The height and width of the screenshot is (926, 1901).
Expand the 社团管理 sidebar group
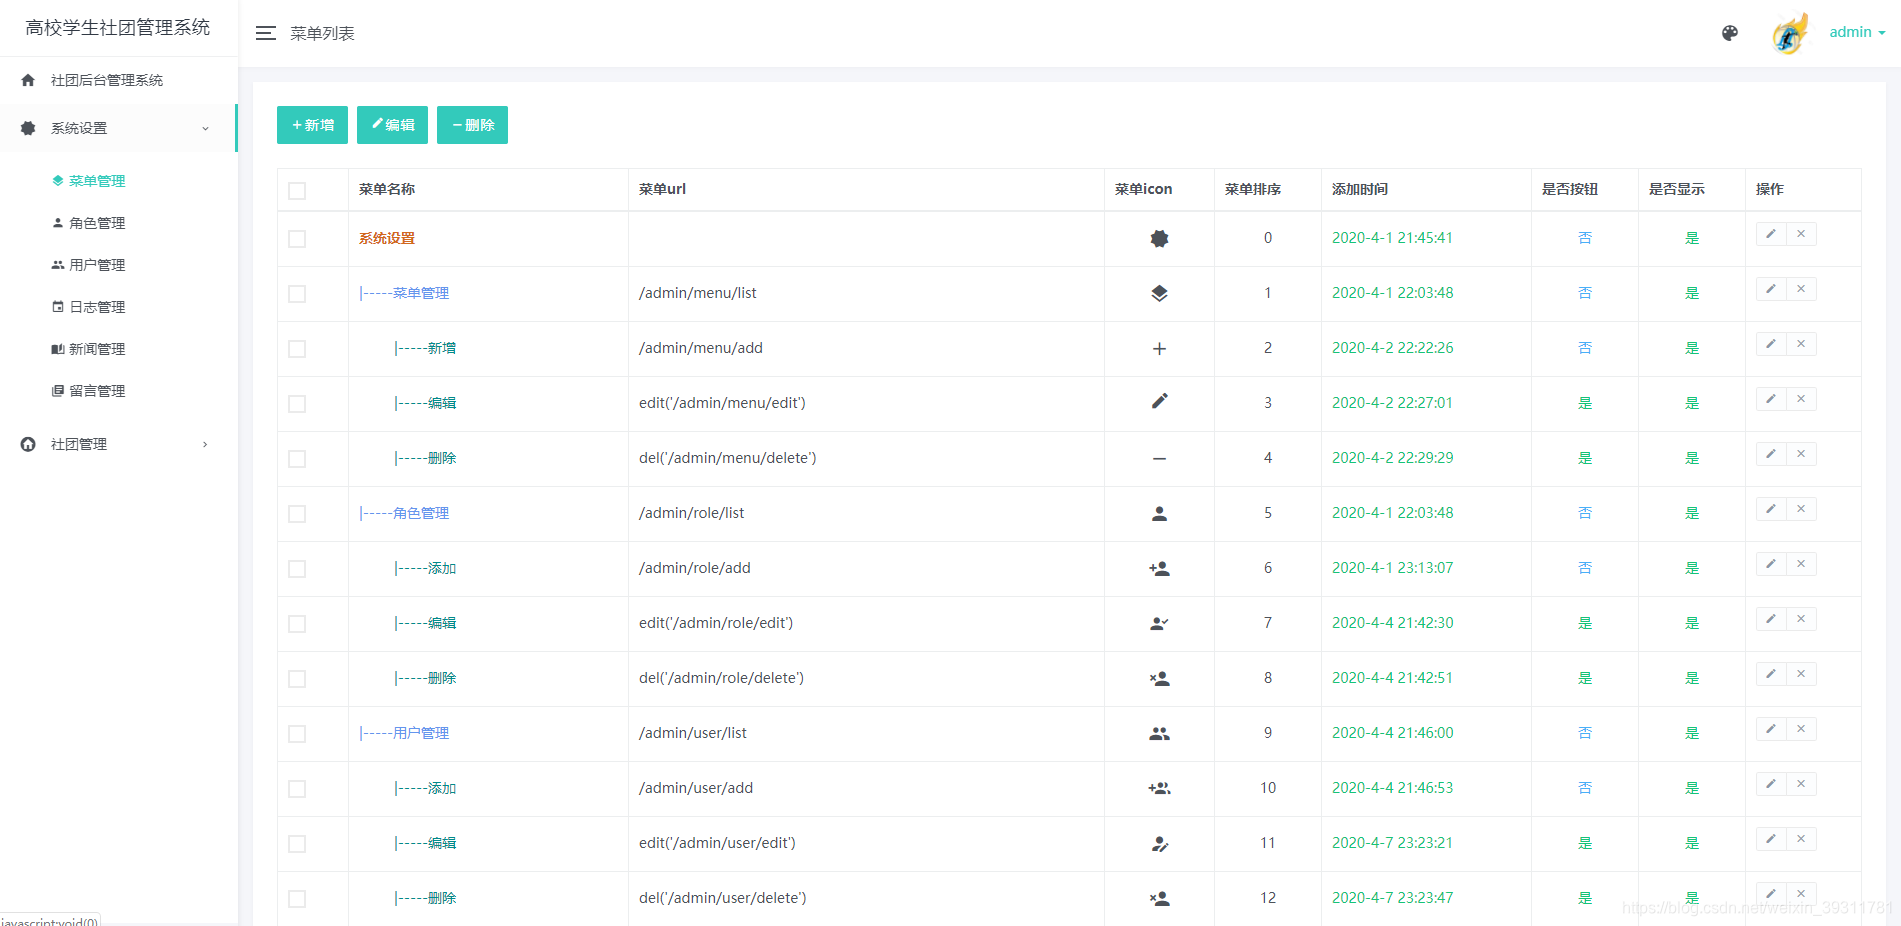118,444
